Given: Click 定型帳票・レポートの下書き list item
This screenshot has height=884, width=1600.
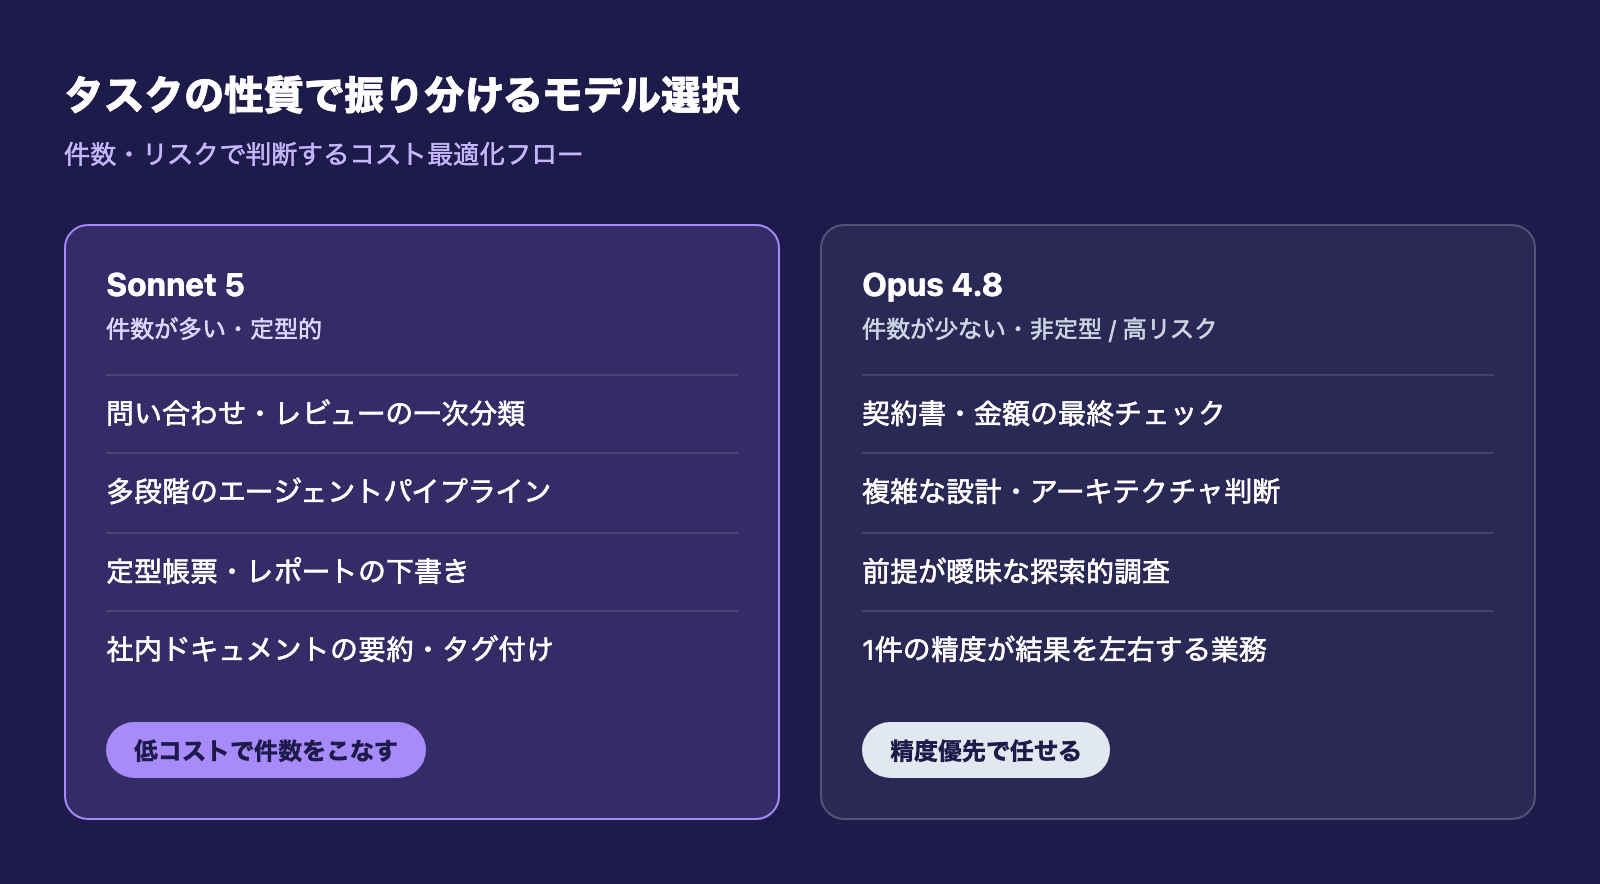Looking at the screenshot, I should click(x=422, y=571).
